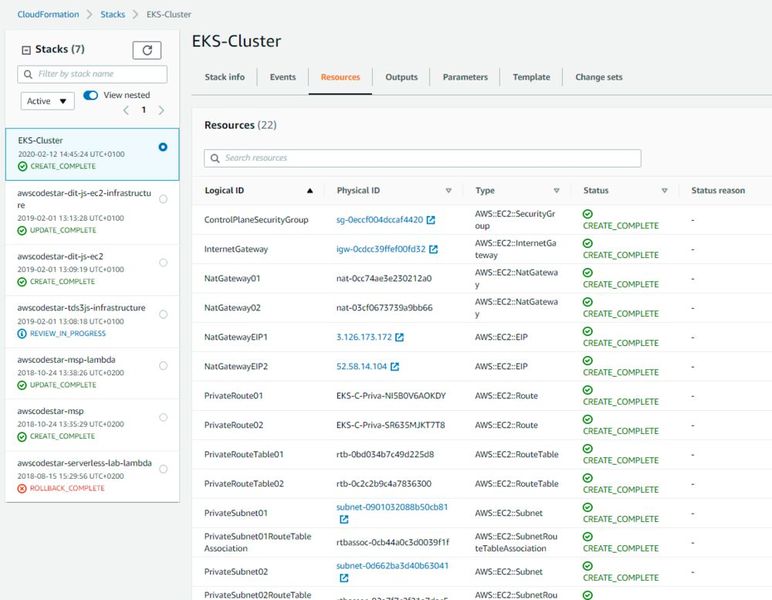Select awscodestar-msp-lambda radio button
Image resolution: width=772 pixels, height=600 pixels.
(x=163, y=366)
